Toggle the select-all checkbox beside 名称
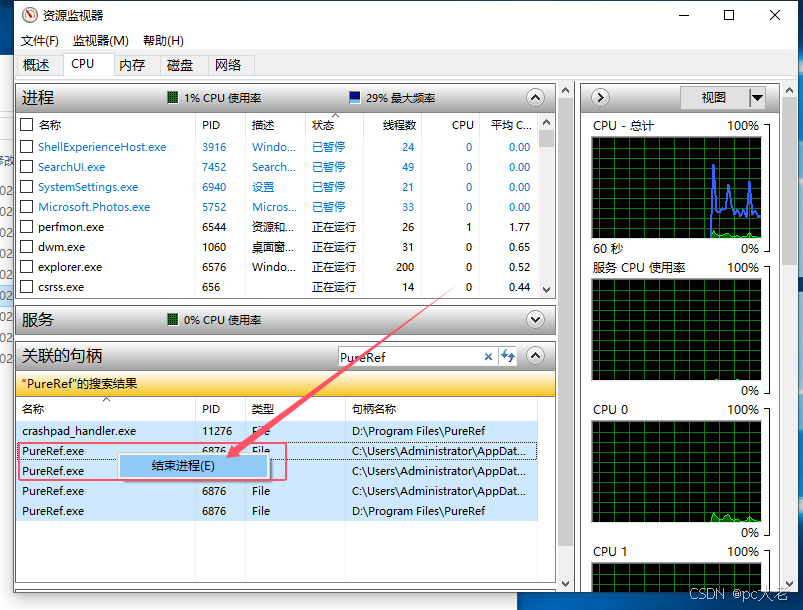Viewport: 803px width, 610px height. 27,124
